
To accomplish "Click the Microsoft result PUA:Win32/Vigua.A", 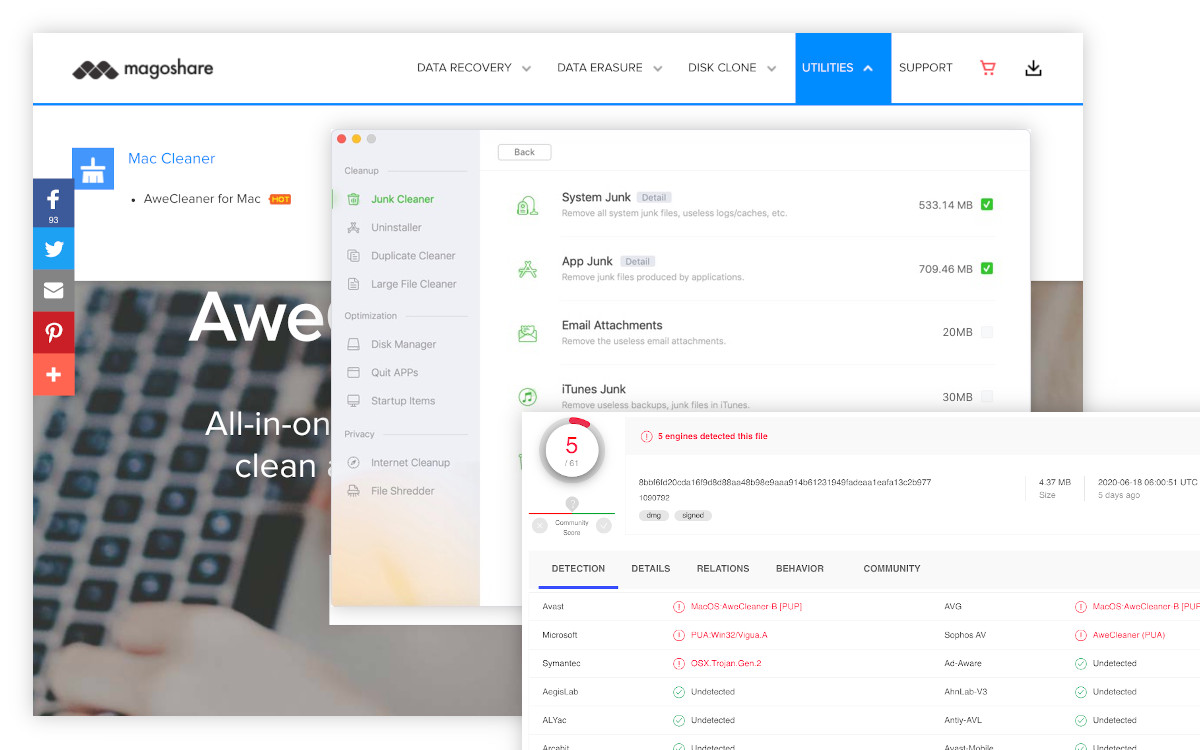I will (729, 635).
